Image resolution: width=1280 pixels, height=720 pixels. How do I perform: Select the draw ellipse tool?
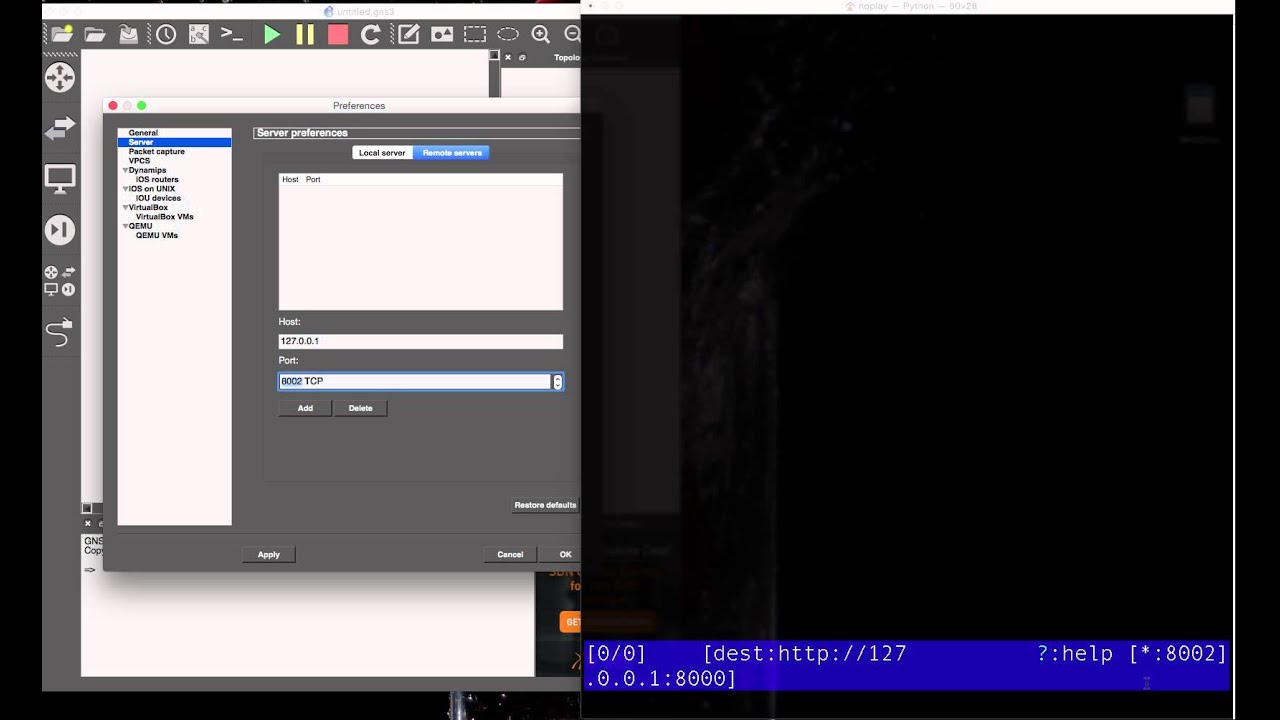coord(508,35)
